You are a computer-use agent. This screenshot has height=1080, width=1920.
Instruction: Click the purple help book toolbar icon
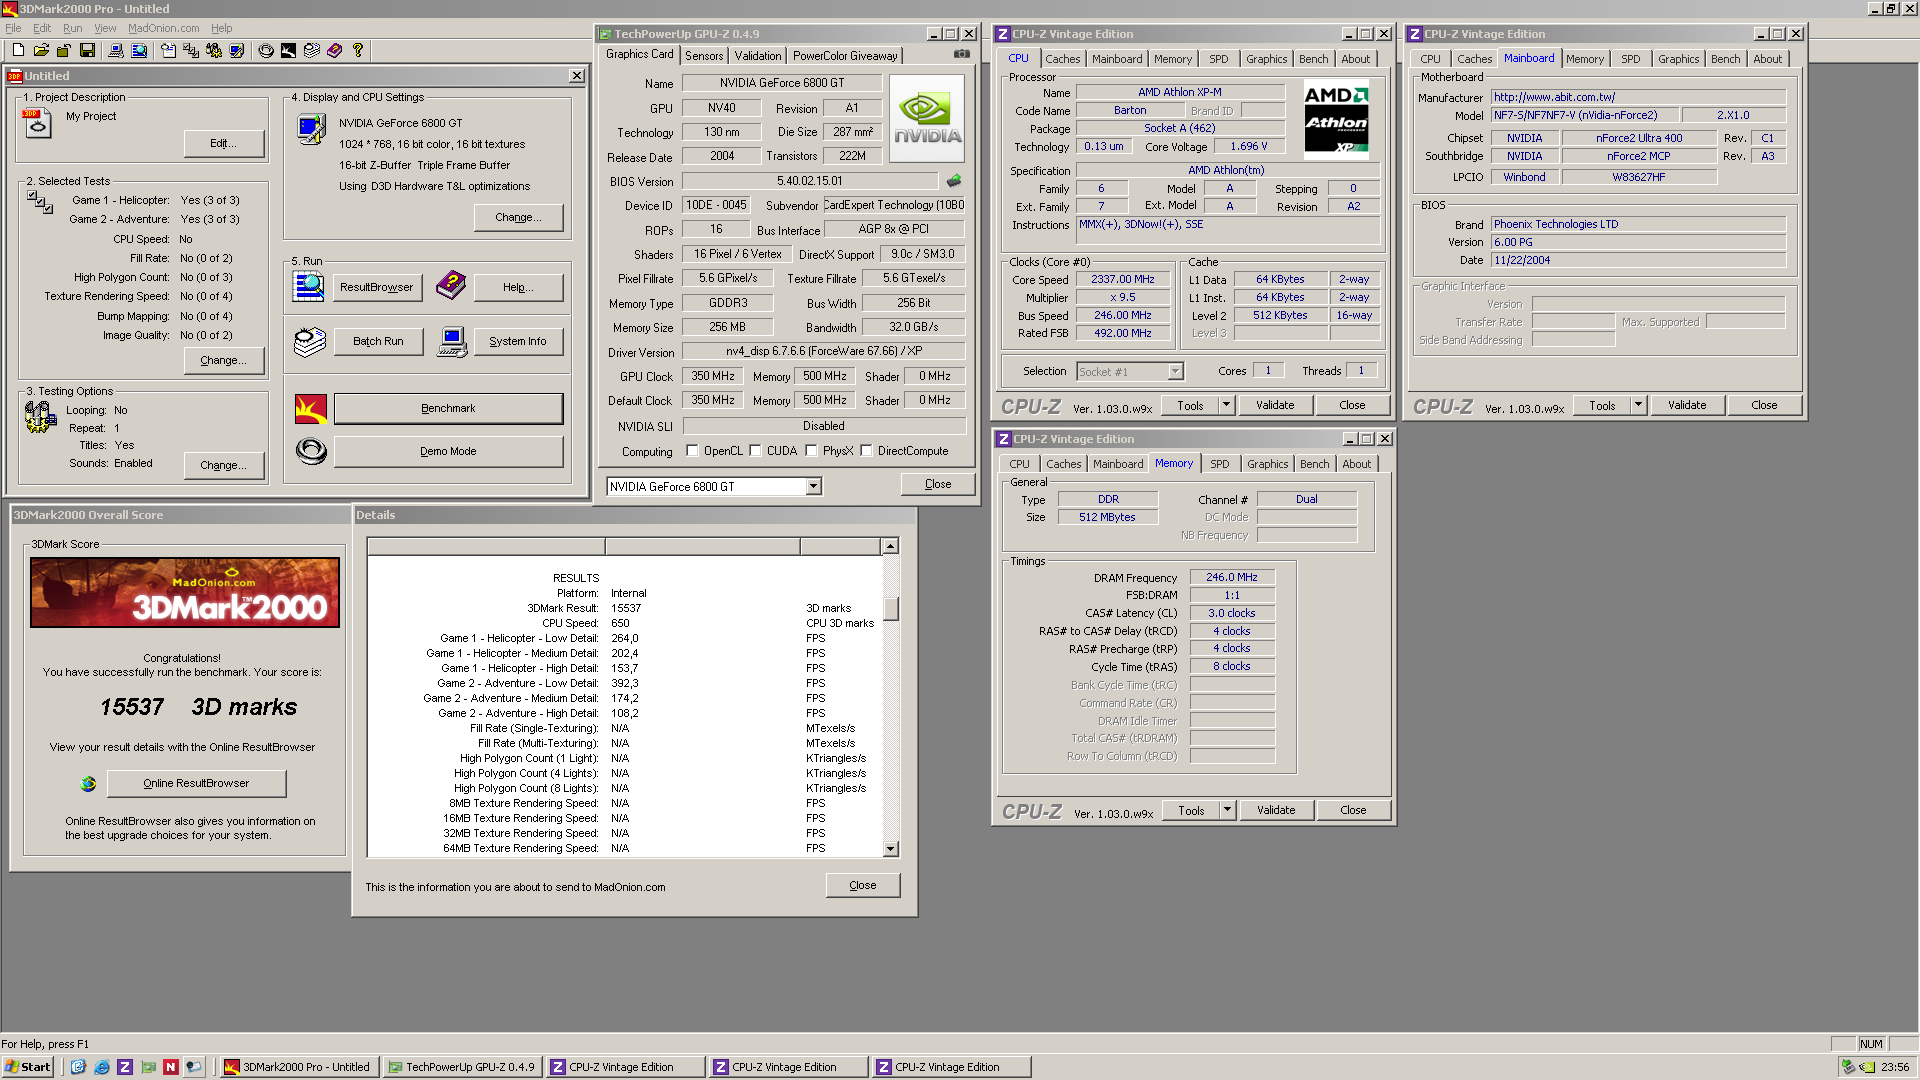(335, 50)
